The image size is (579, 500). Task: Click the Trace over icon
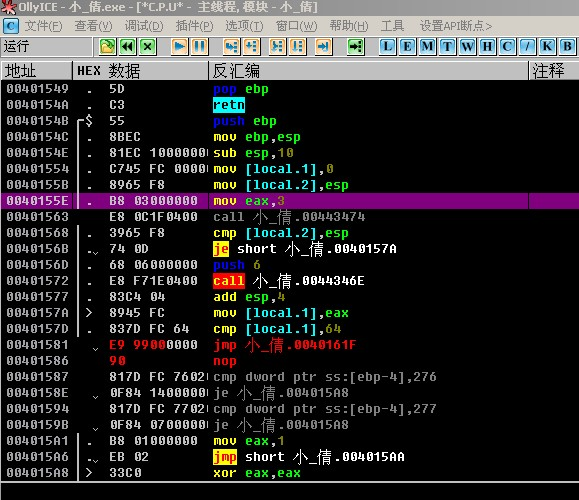coord(297,47)
